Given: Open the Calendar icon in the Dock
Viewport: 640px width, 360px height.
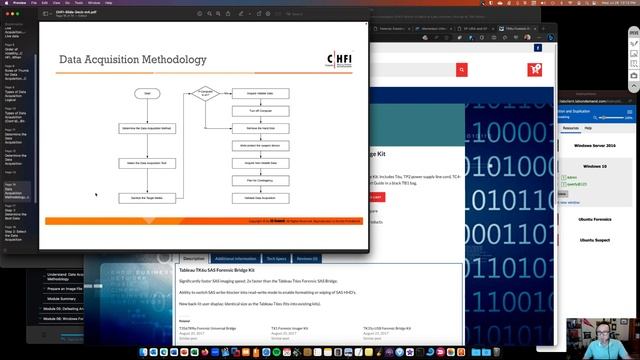Looking at the screenshot, I should (x=287, y=352).
